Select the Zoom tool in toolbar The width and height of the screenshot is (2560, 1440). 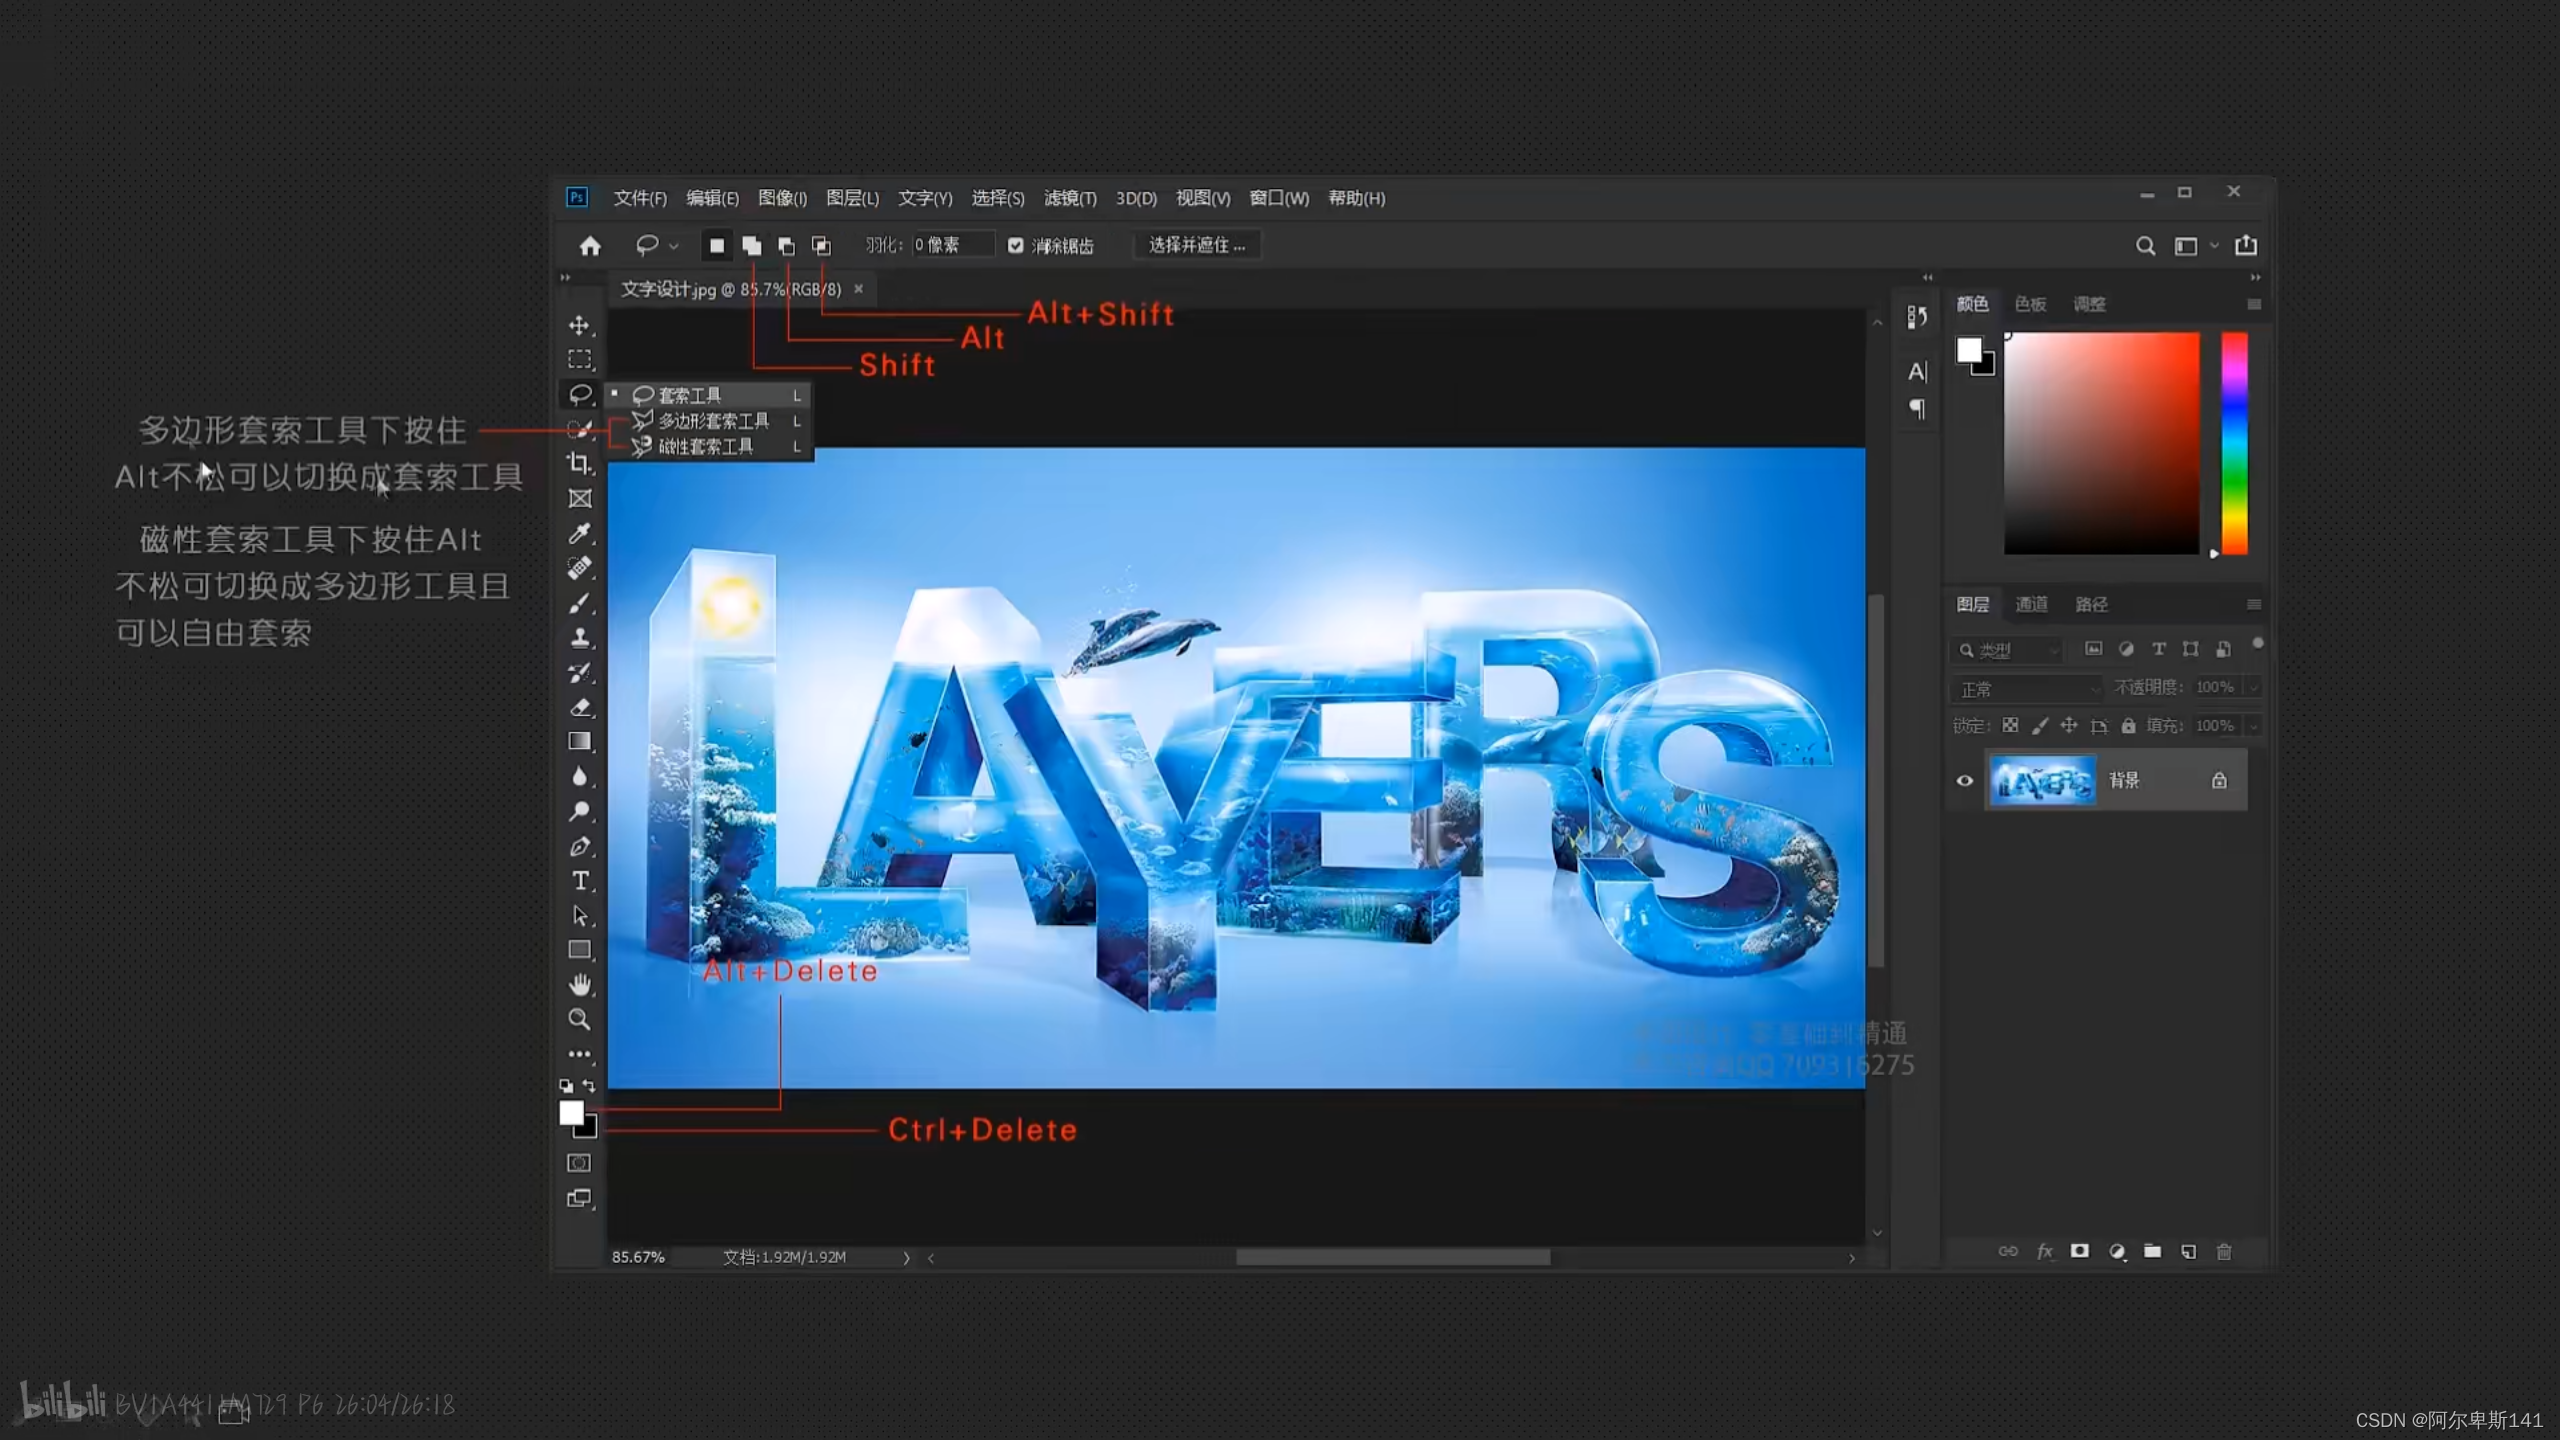coord(579,1020)
